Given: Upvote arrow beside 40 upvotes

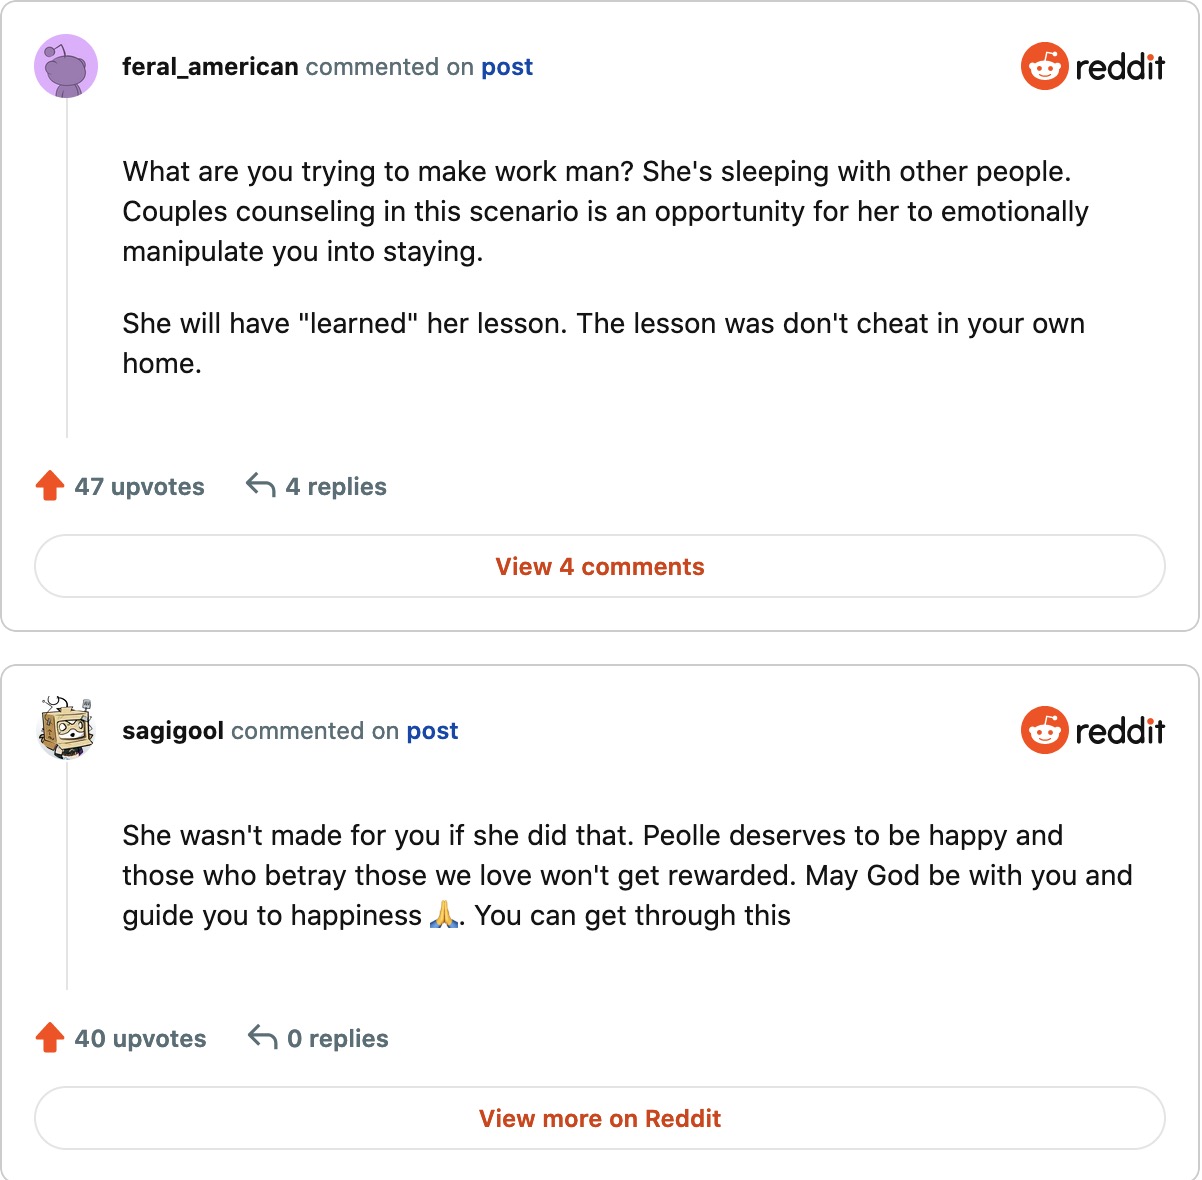Looking at the screenshot, I should (x=50, y=1039).
